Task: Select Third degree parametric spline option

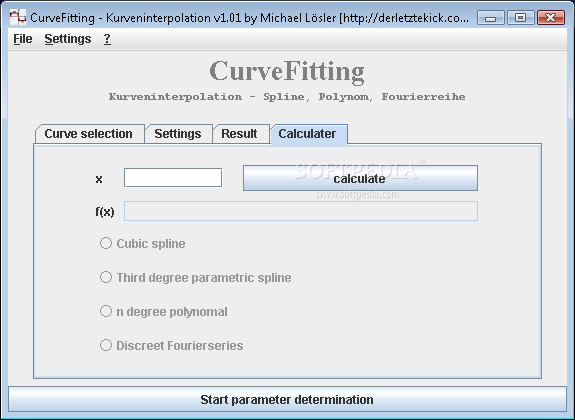Action: tap(195, 278)
